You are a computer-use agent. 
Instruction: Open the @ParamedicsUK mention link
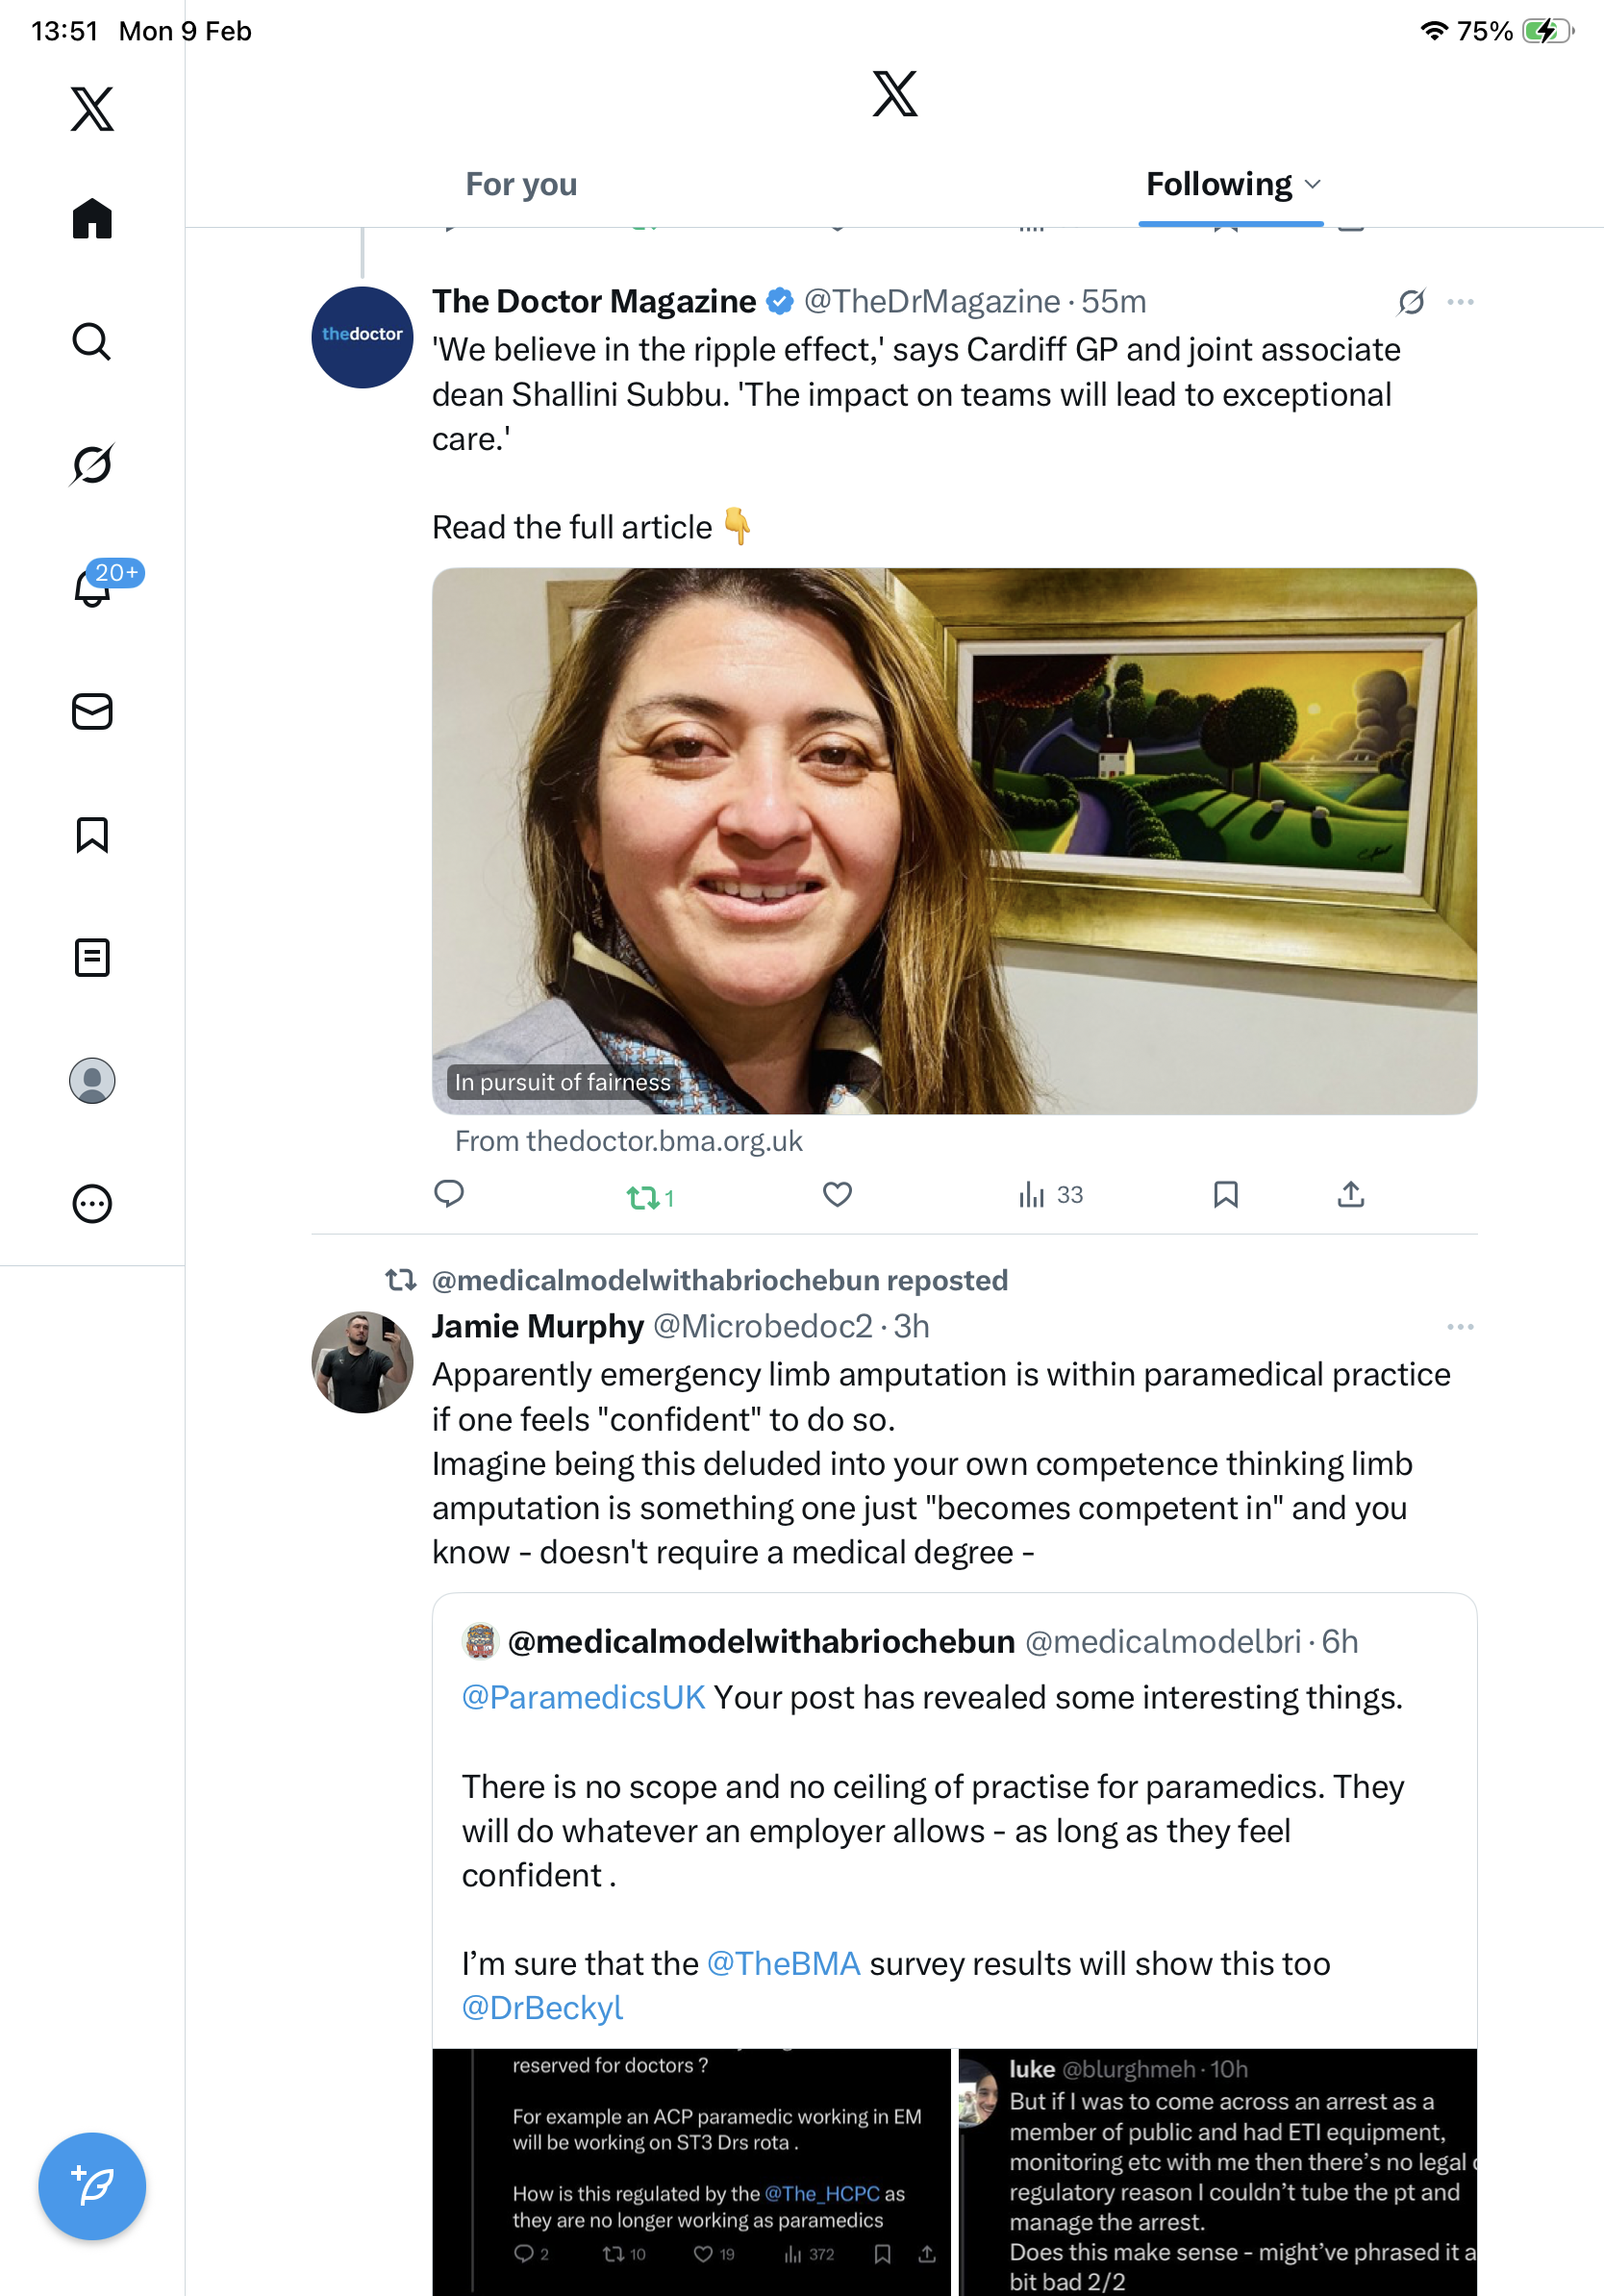tap(583, 1698)
